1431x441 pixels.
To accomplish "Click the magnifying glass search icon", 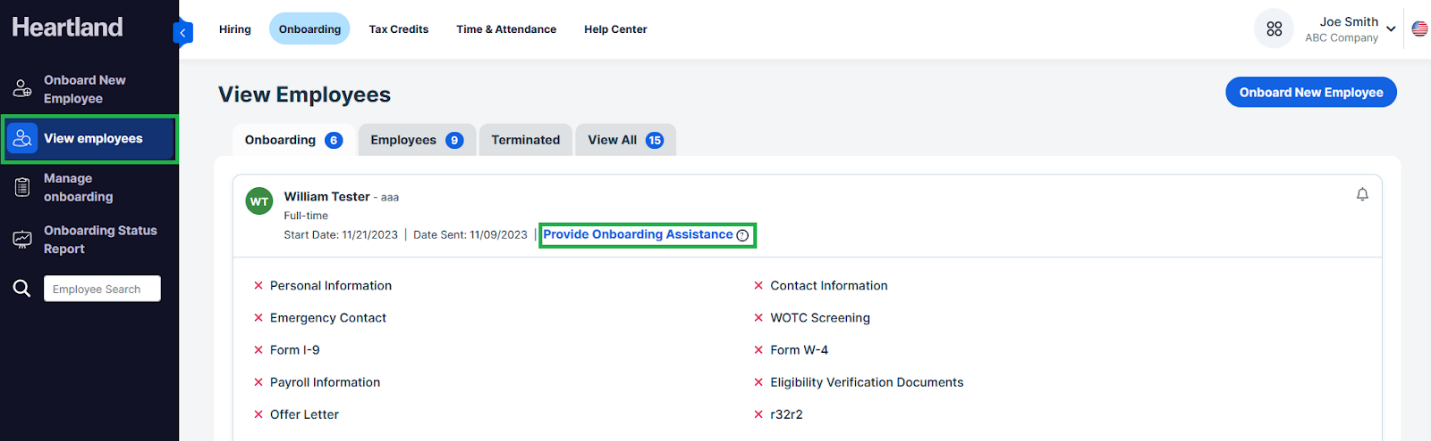I will coord(21,289).
